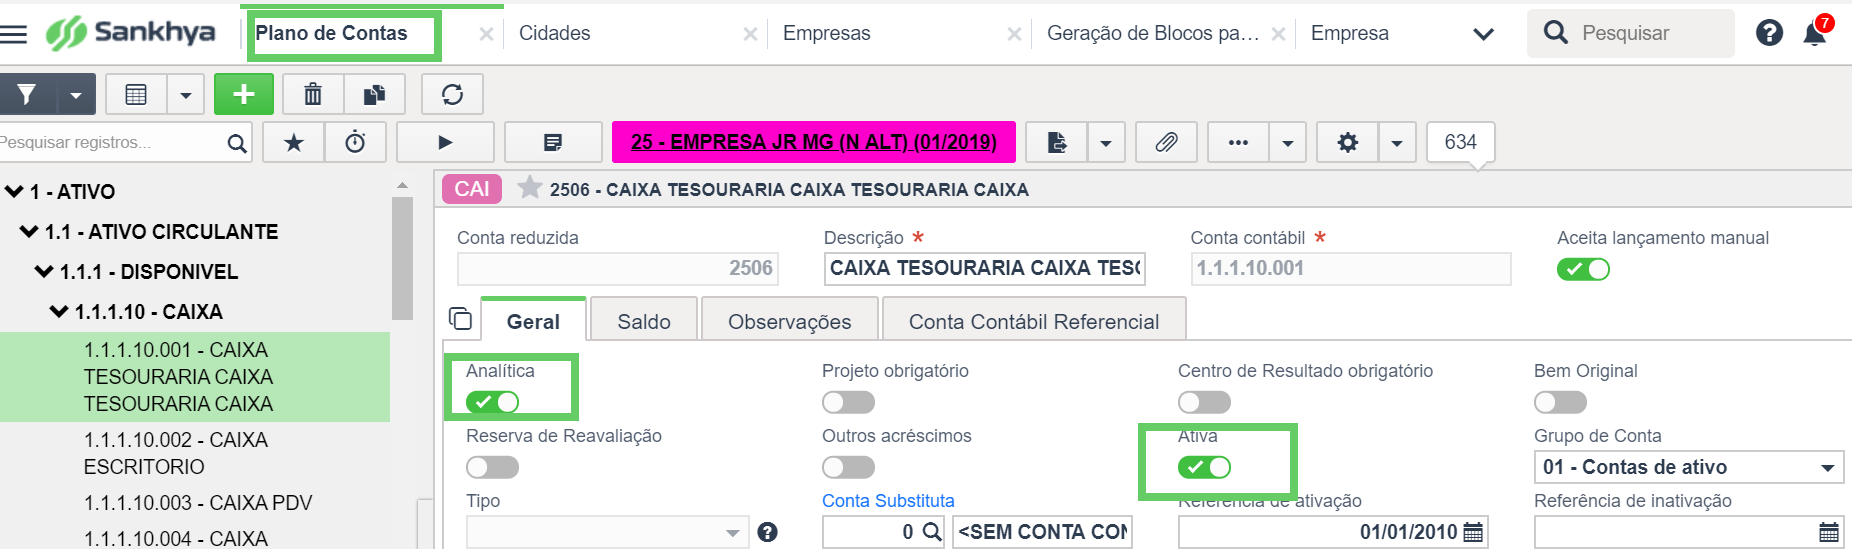Click the pink empresa 25 JR MG button
The height and width of the screenshot is (549, 1852).
(x=814, y=142)
